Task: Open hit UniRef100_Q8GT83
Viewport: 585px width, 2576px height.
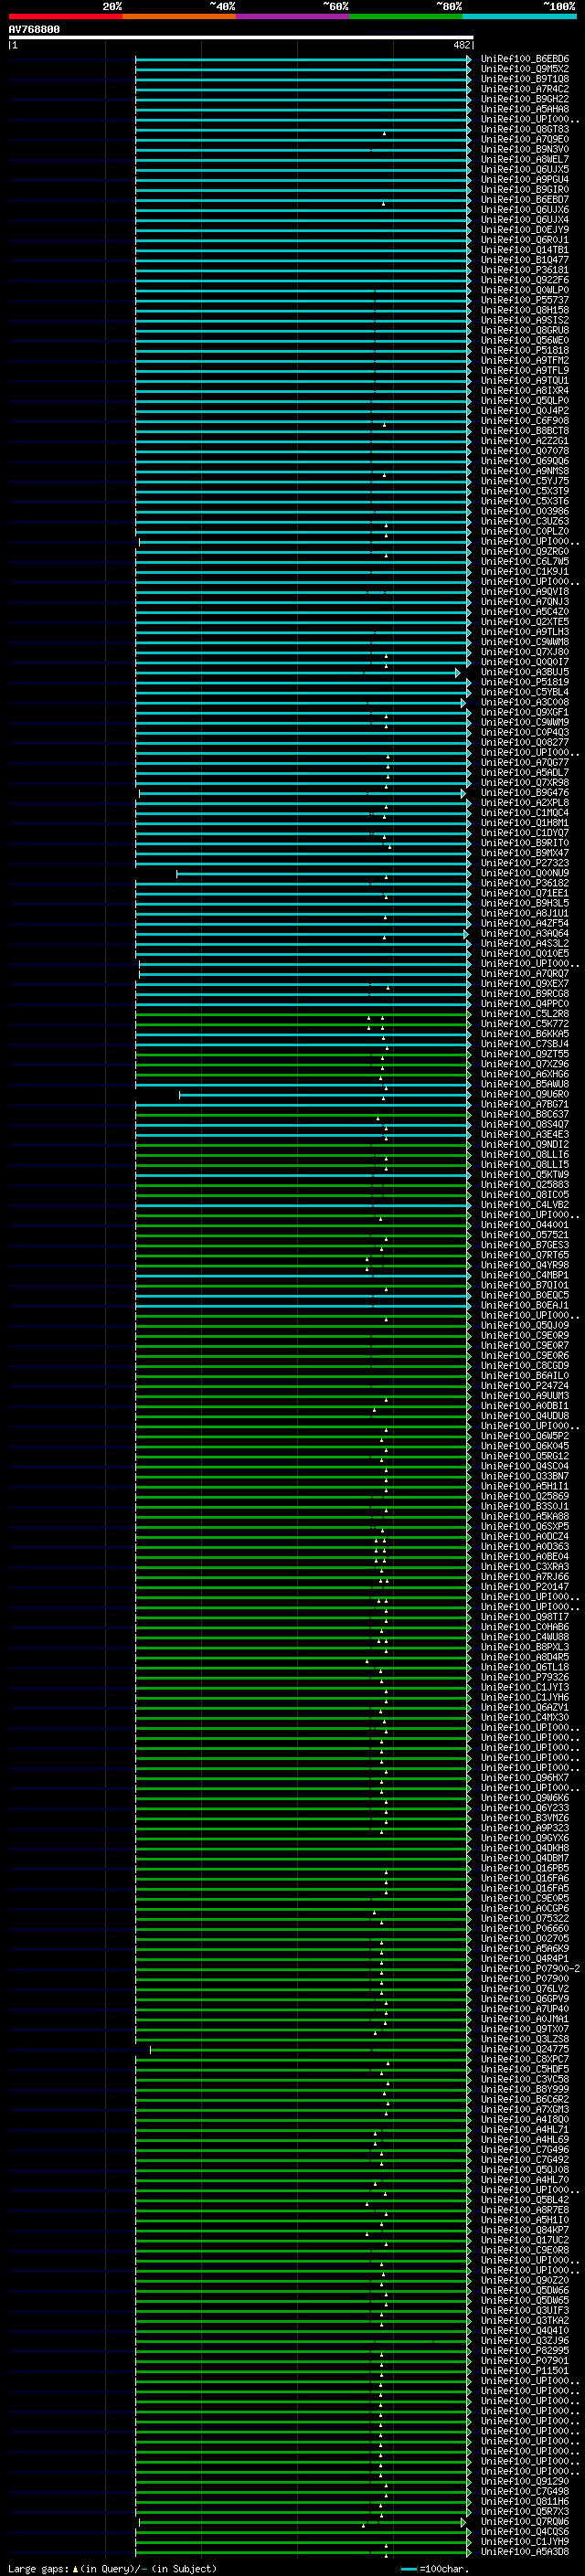Action: pyautogui.click(x=524, y=129)
